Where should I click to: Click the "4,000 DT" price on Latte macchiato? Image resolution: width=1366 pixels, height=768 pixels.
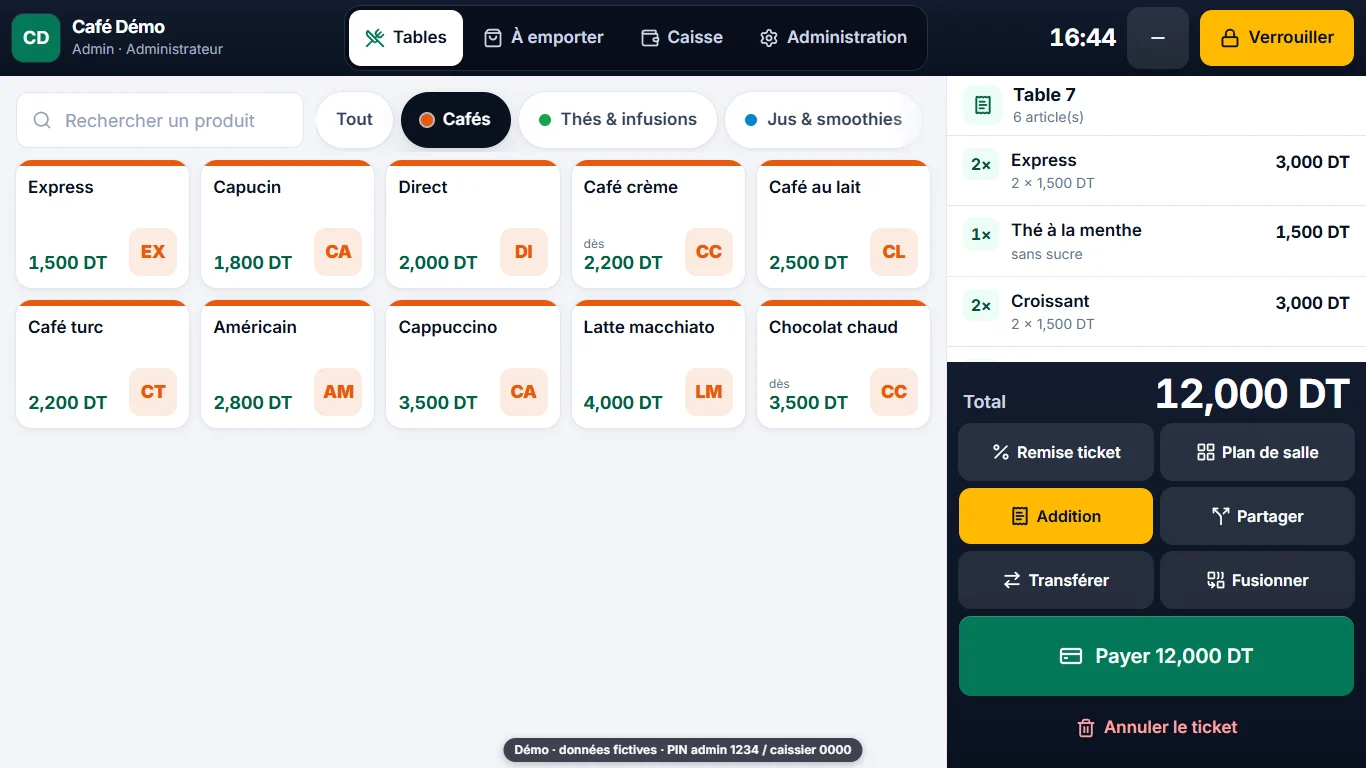623,403
